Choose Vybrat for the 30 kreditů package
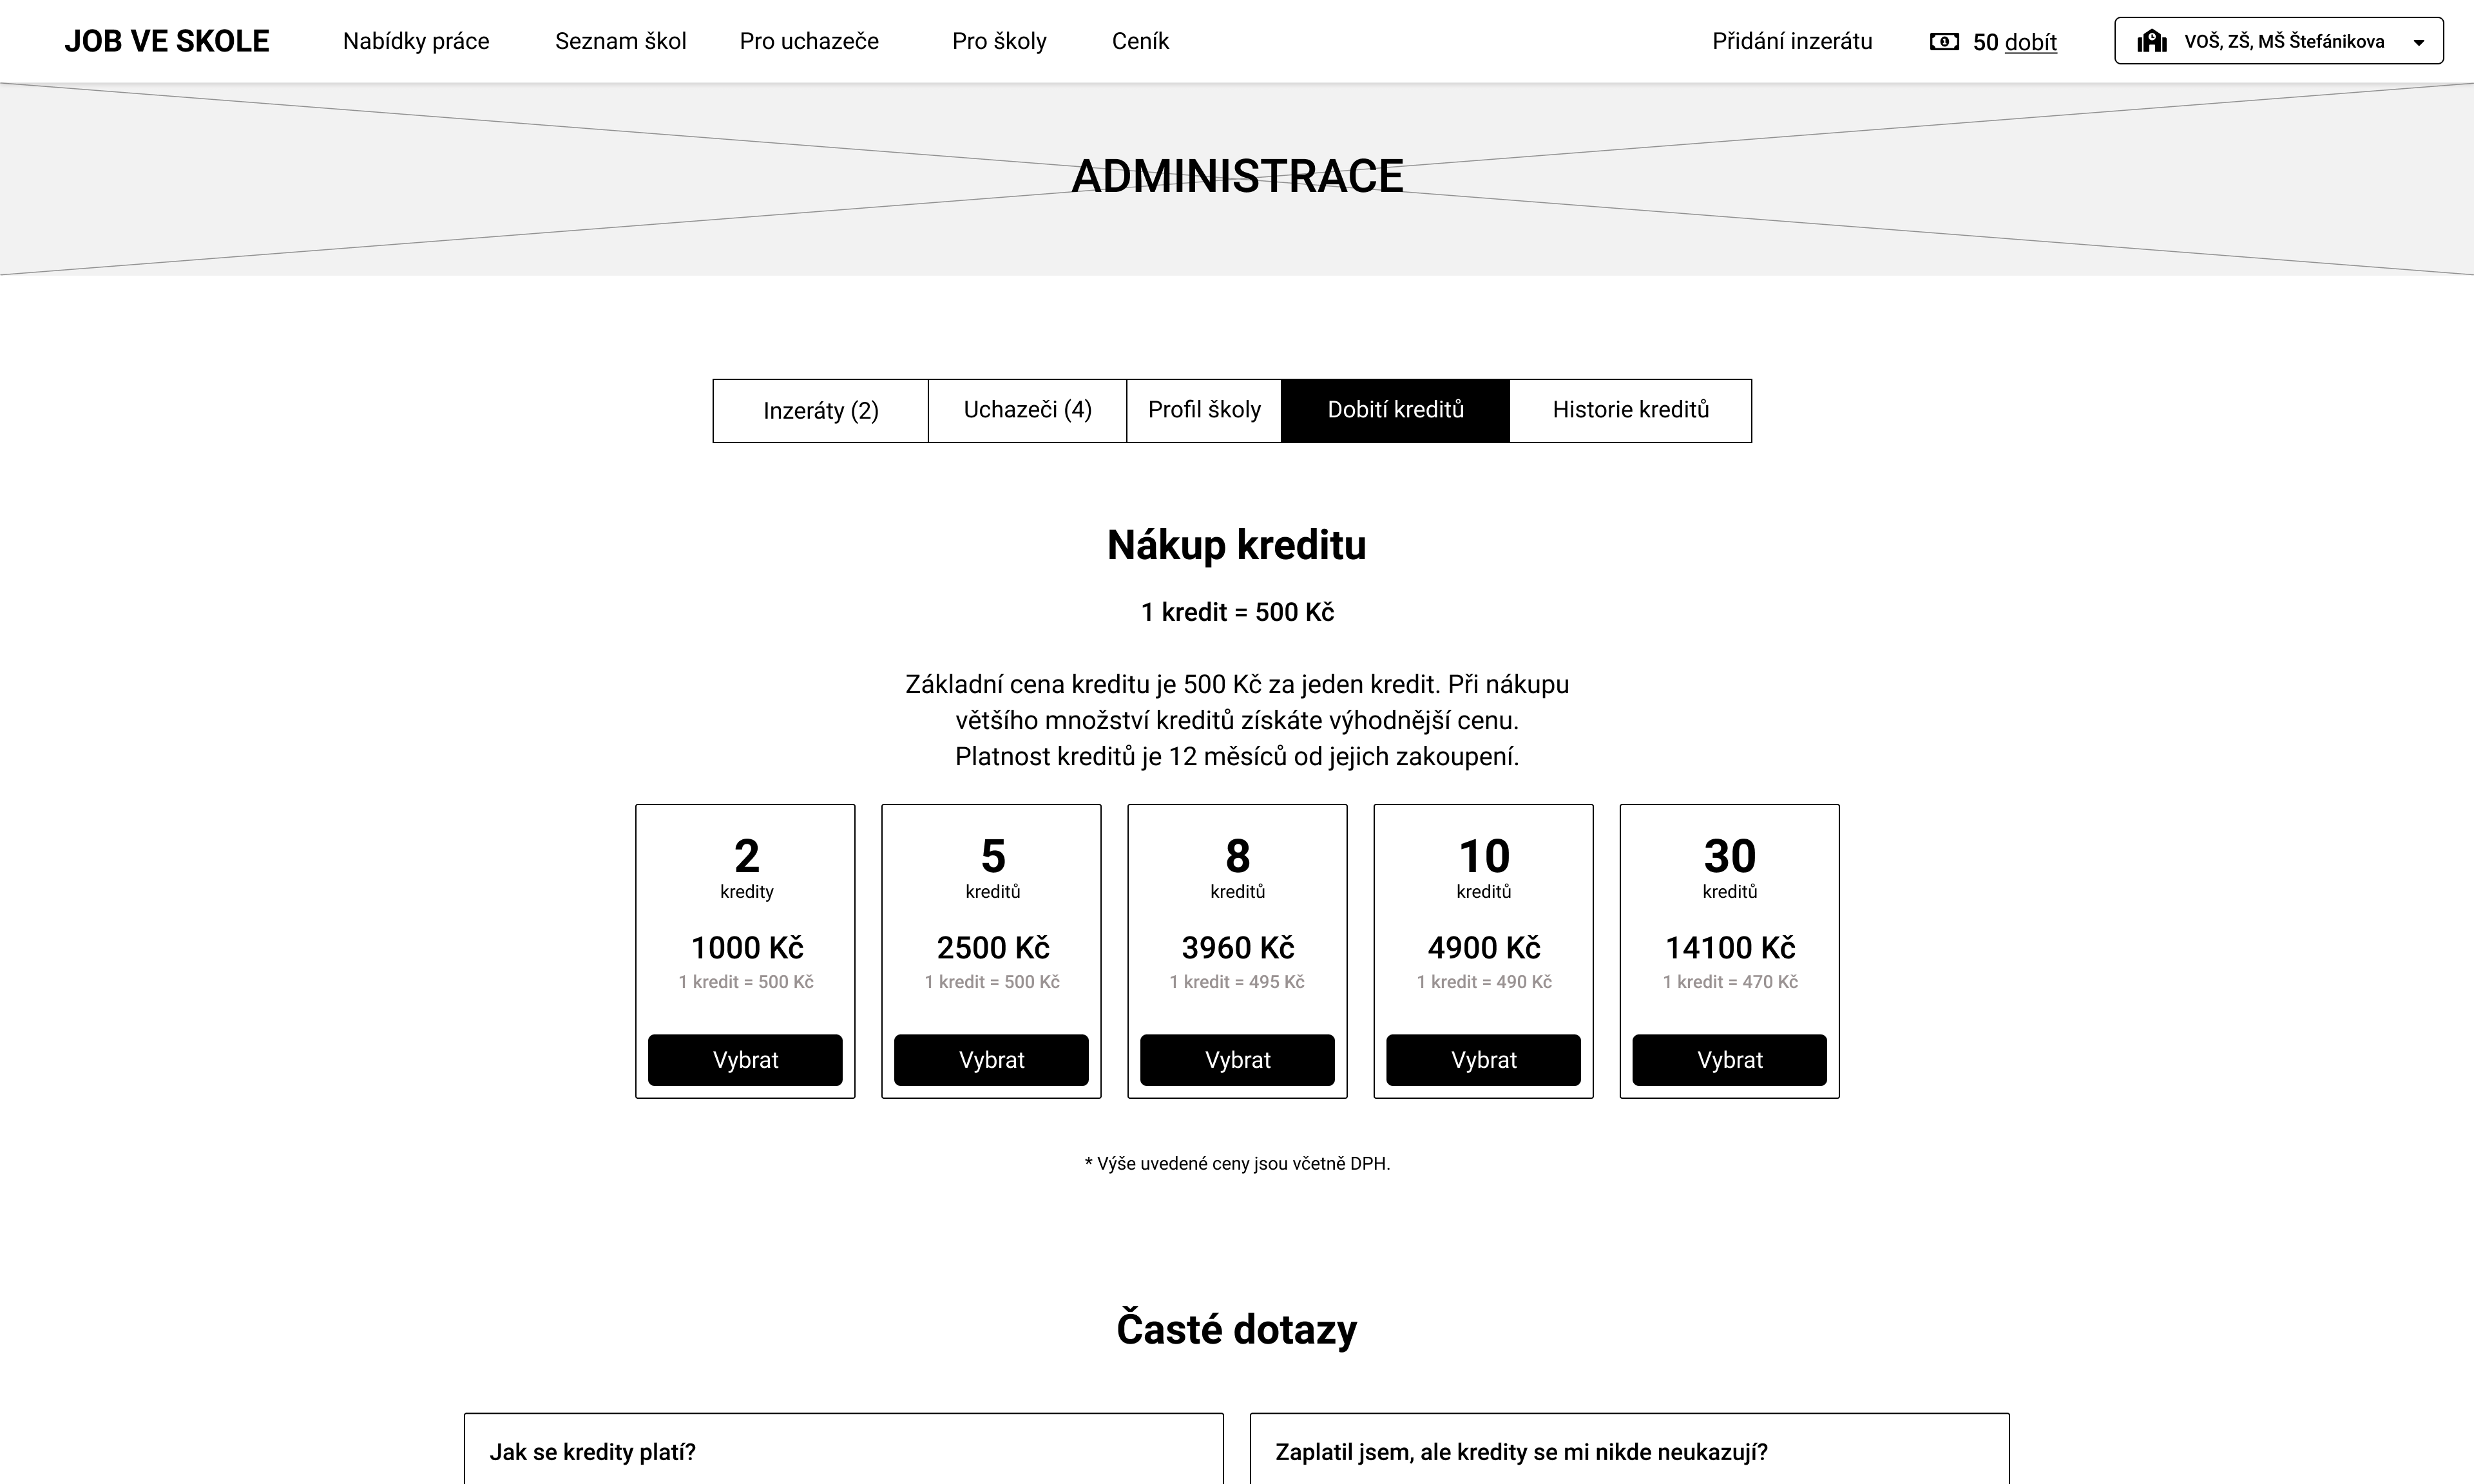Screen dimensions: 2474x1484 point(1729,1060)
